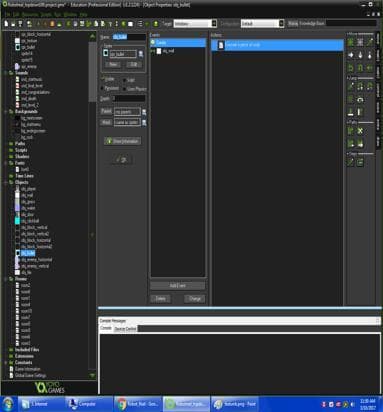Select the Wrap Screen action icon
The width and height of the screenshot is (383, 412).
pos(360,99)
